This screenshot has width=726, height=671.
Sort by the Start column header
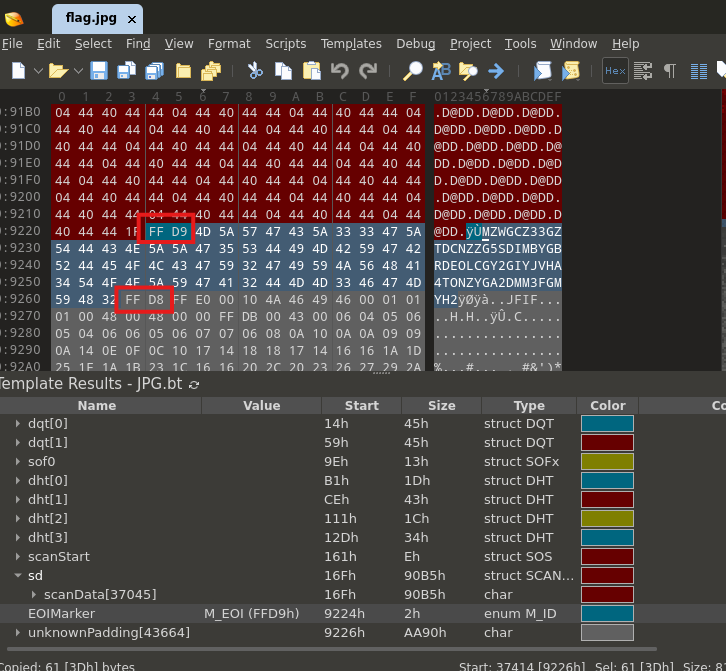click(362, 406)
